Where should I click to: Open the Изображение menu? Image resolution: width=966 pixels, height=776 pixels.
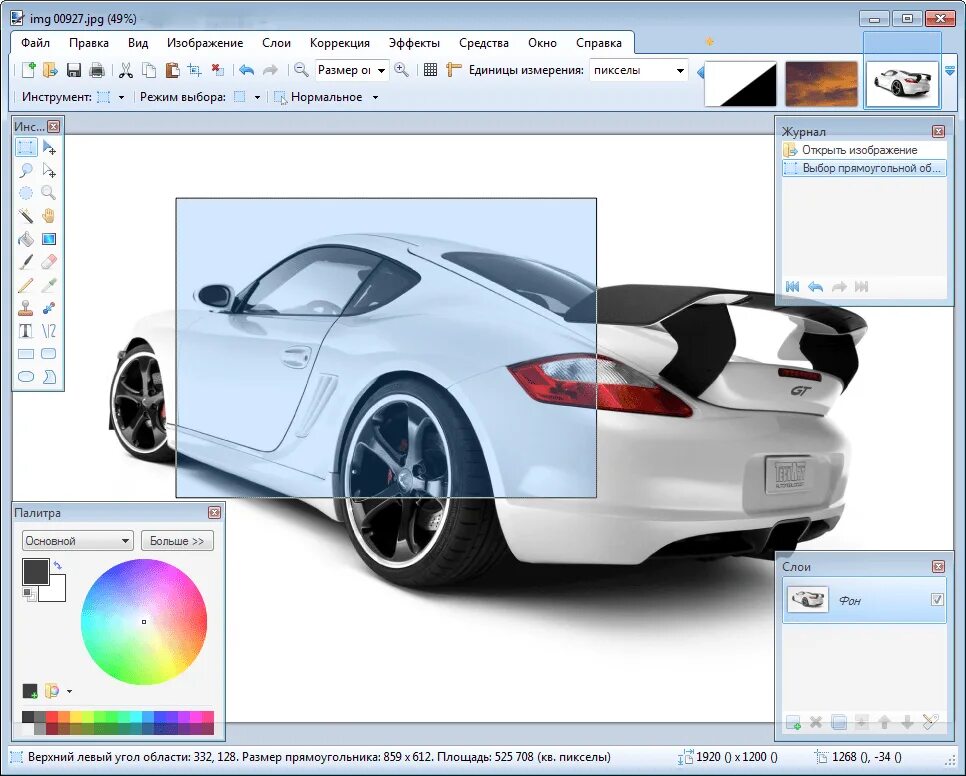[x=205, y=43]
